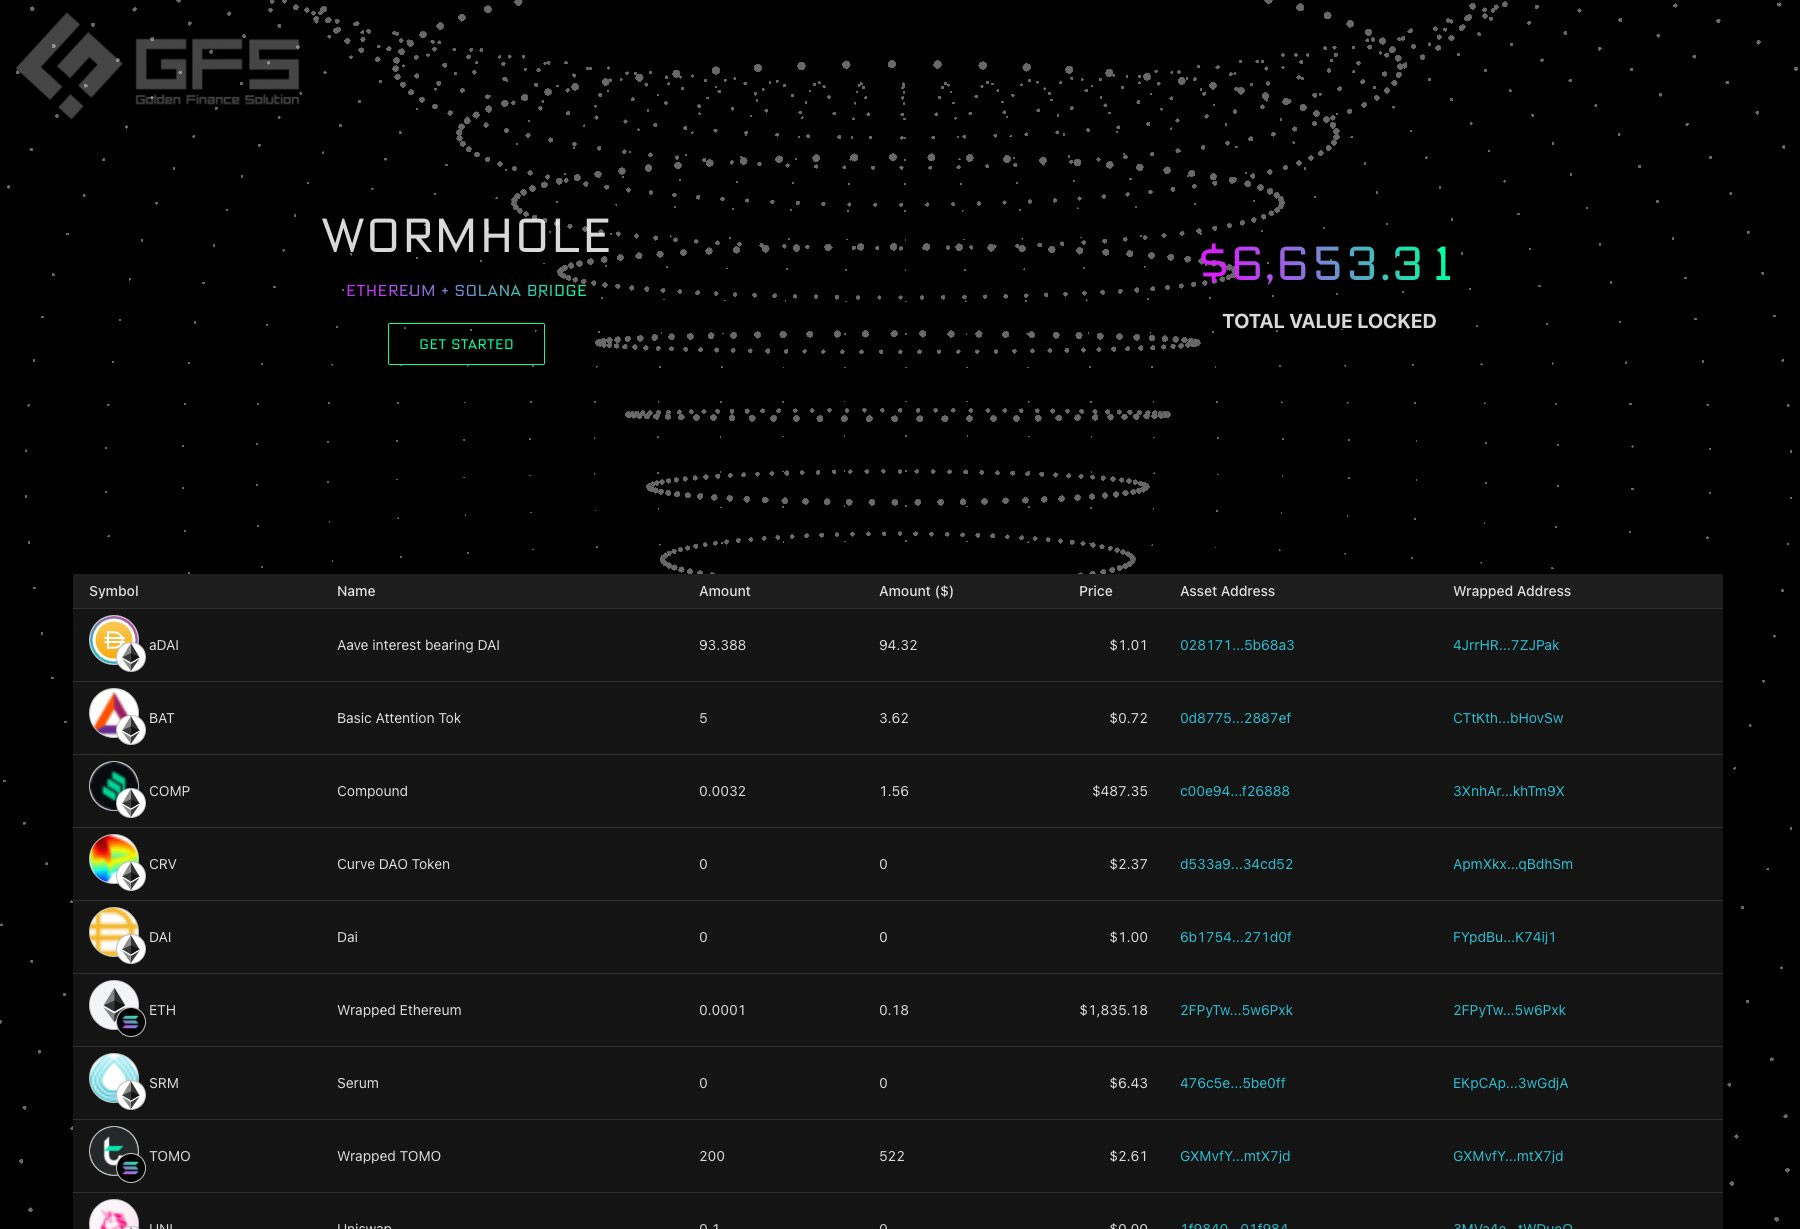The height and width of the screenshot is (1229, 1800).
Task: Click the SRM price $6.43
Action: coord(1128,1083)
